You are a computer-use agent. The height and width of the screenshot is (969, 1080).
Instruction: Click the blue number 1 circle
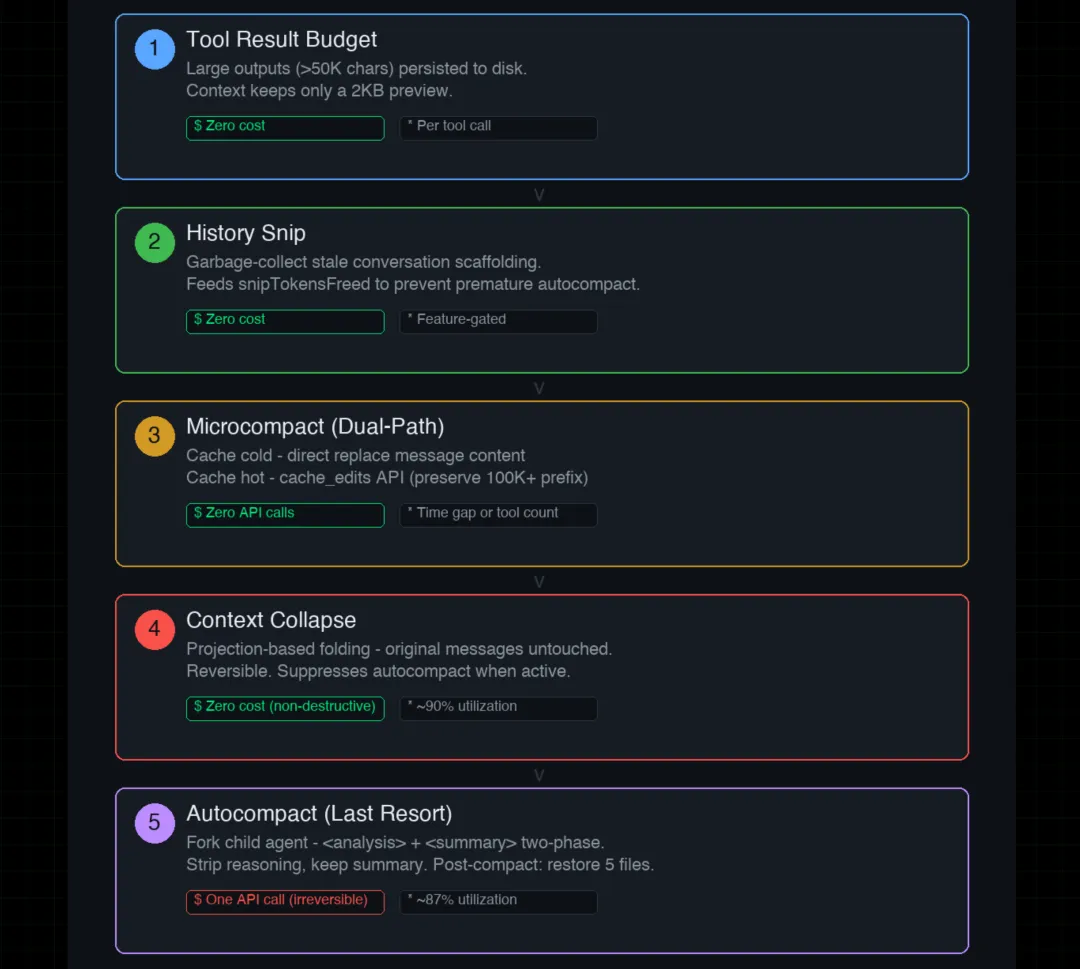pos(154,49)
